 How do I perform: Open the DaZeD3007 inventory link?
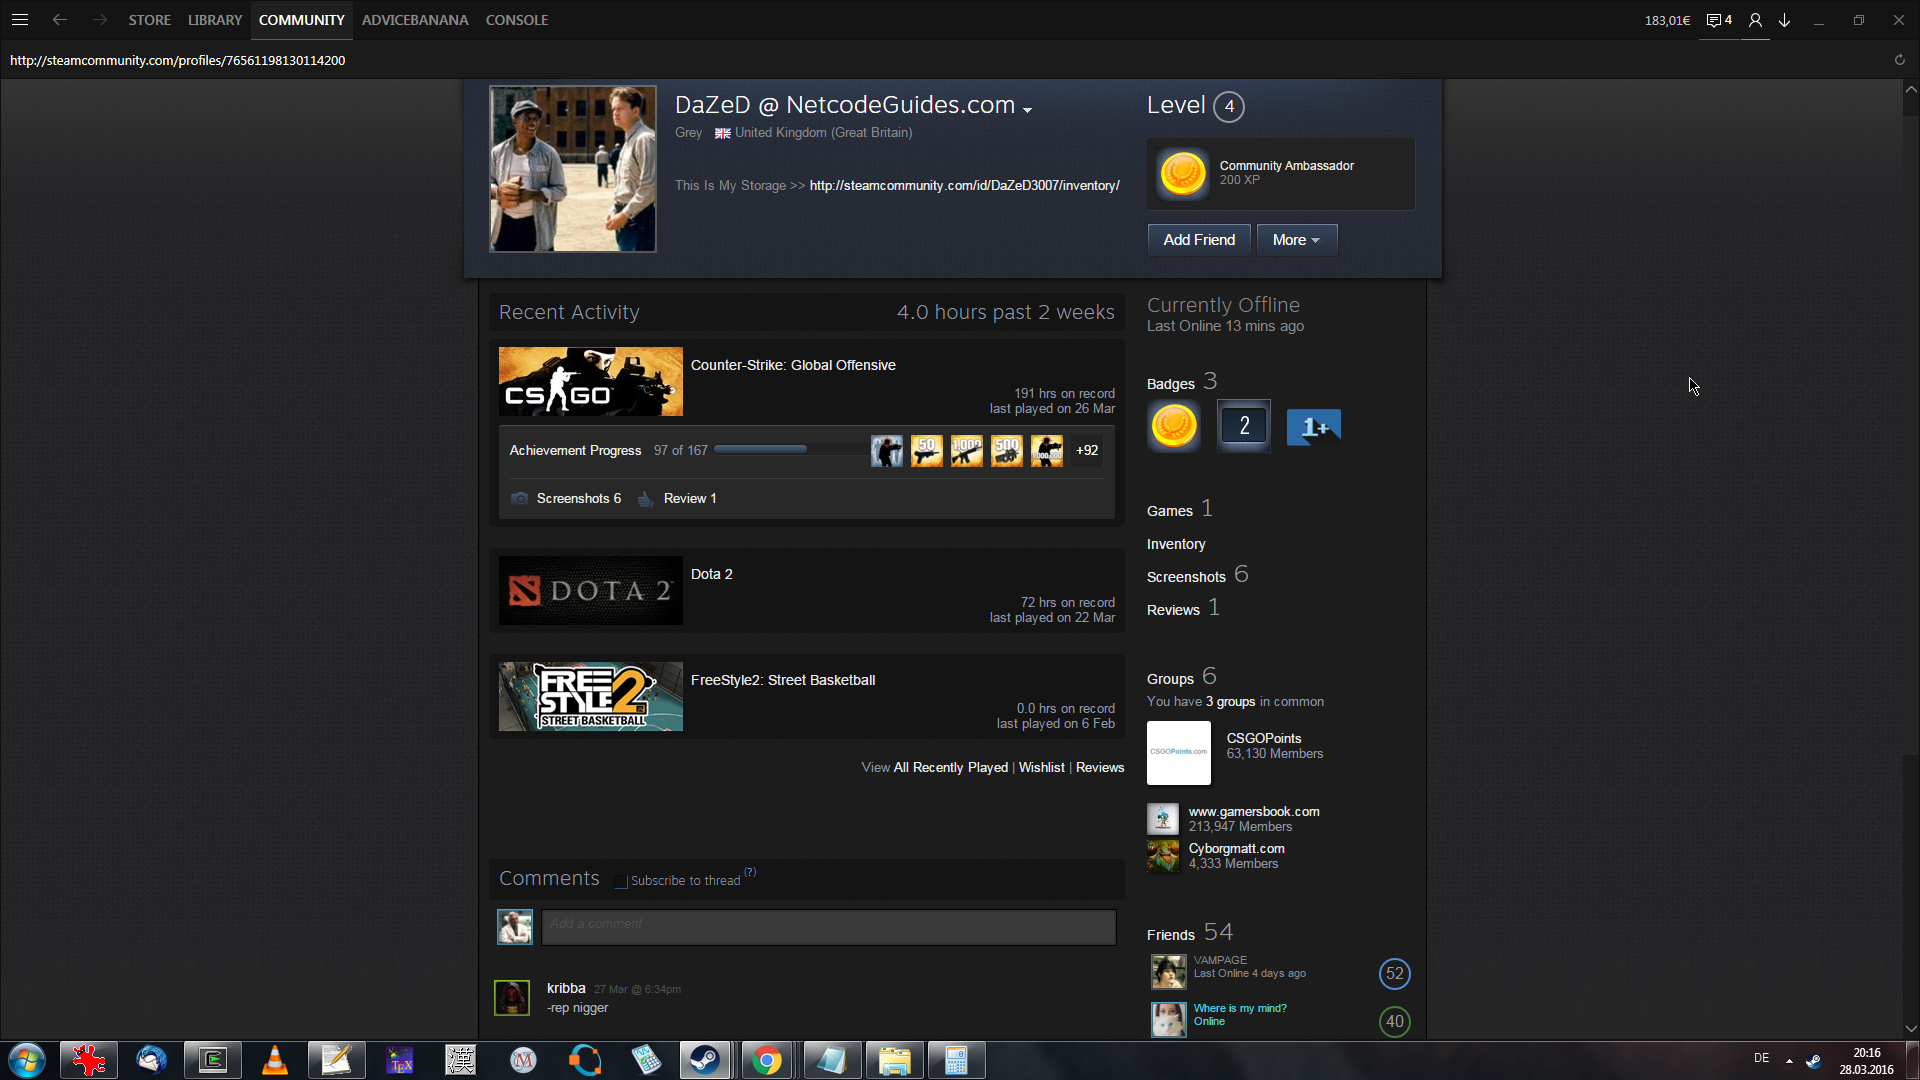[x=964, y=186]
